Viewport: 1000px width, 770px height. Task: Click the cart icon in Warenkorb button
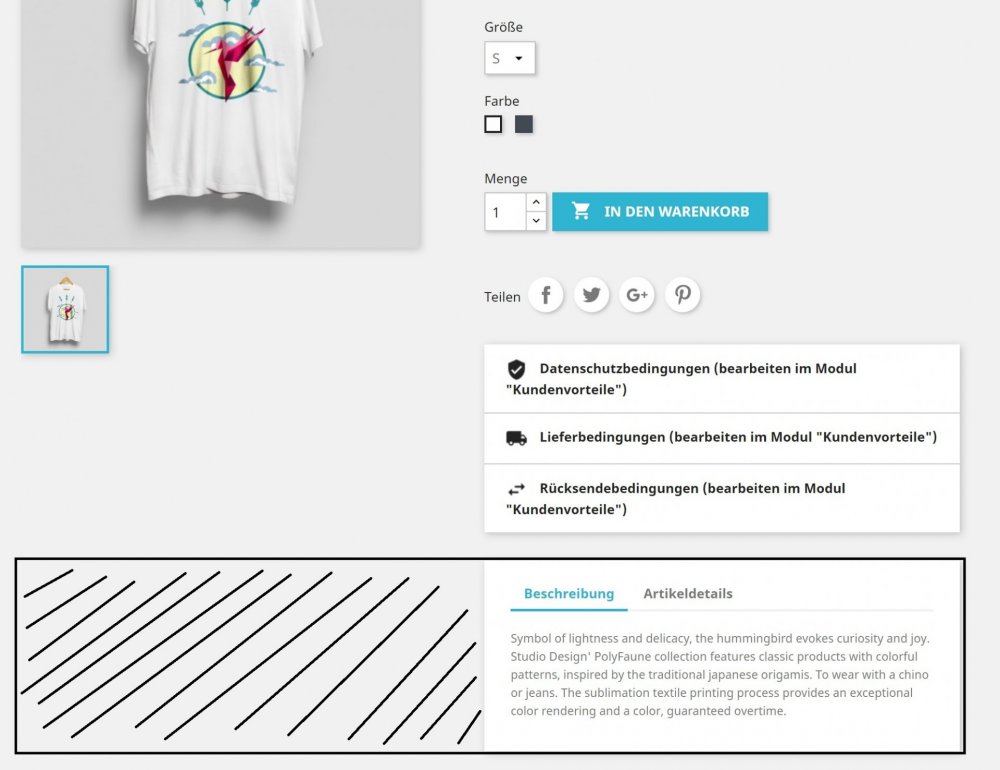click(580, 211)
